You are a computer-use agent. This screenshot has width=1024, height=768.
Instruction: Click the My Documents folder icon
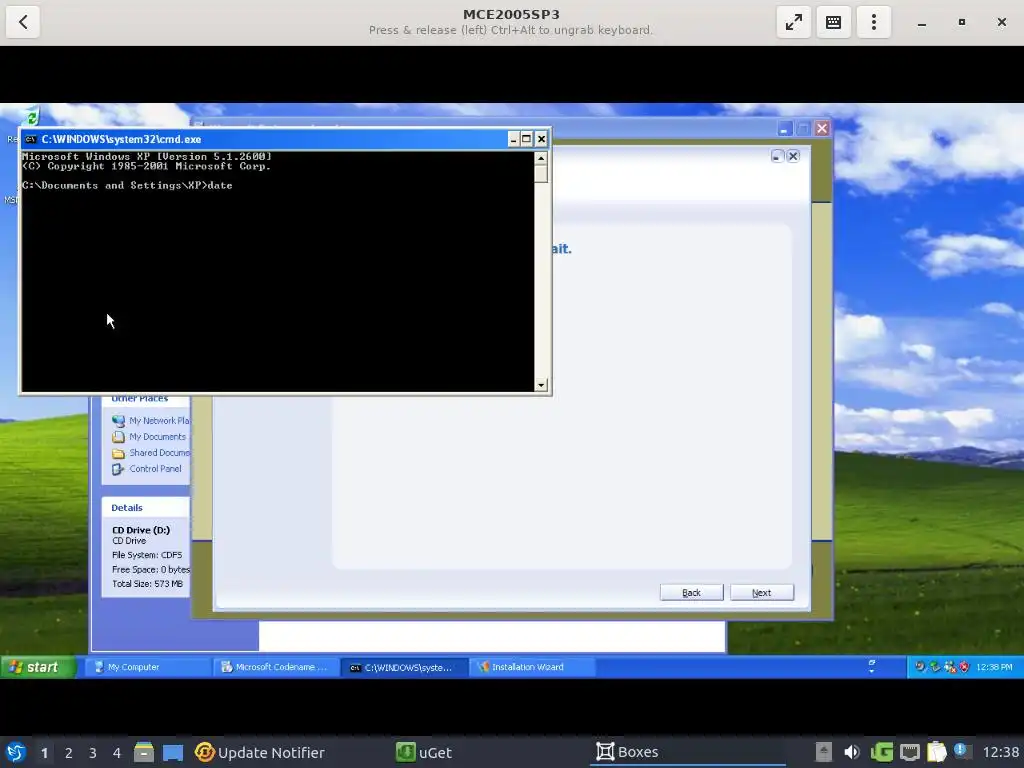[118, 437]
